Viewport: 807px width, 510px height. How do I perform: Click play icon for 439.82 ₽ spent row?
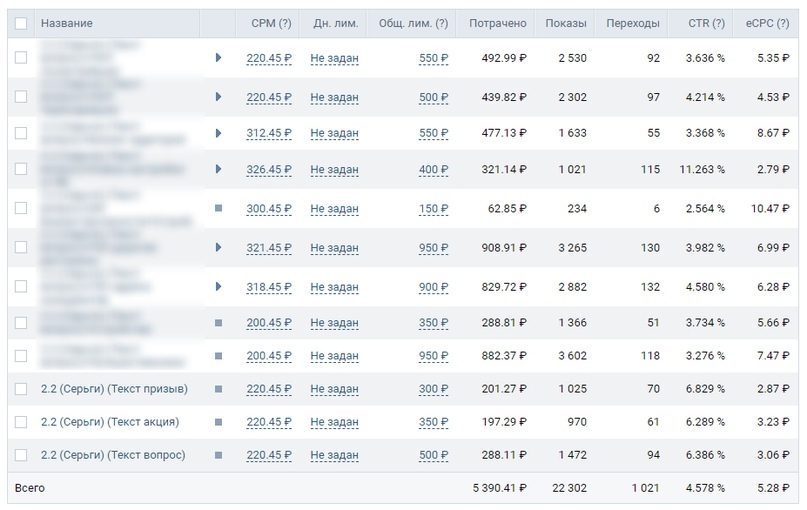pos(218,97)
